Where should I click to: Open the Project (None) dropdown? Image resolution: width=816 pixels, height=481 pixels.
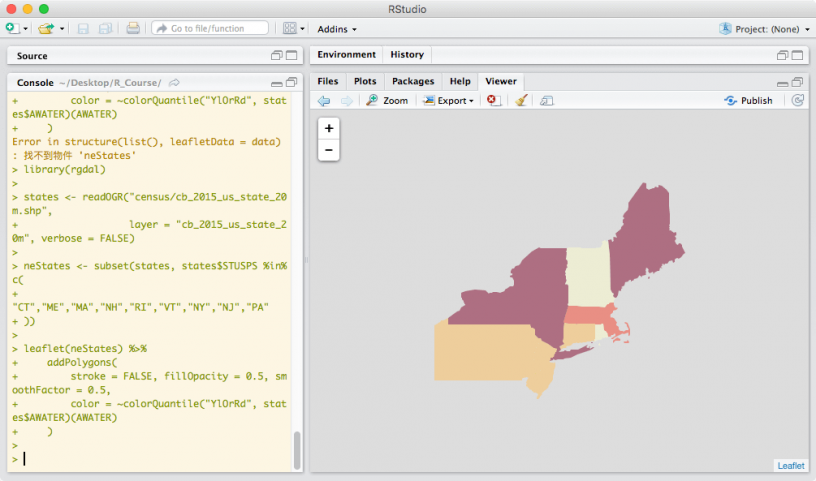click(765, 29)
